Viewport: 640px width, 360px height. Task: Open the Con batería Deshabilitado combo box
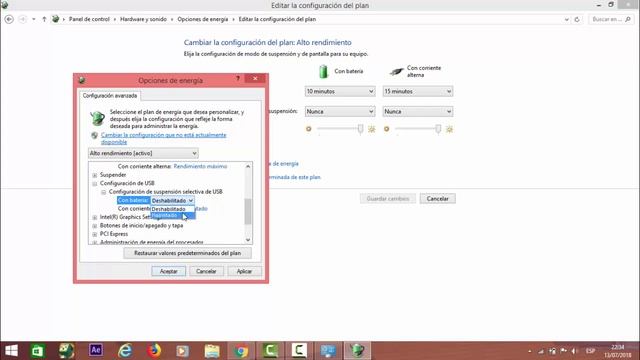click(x=173, y=200)
